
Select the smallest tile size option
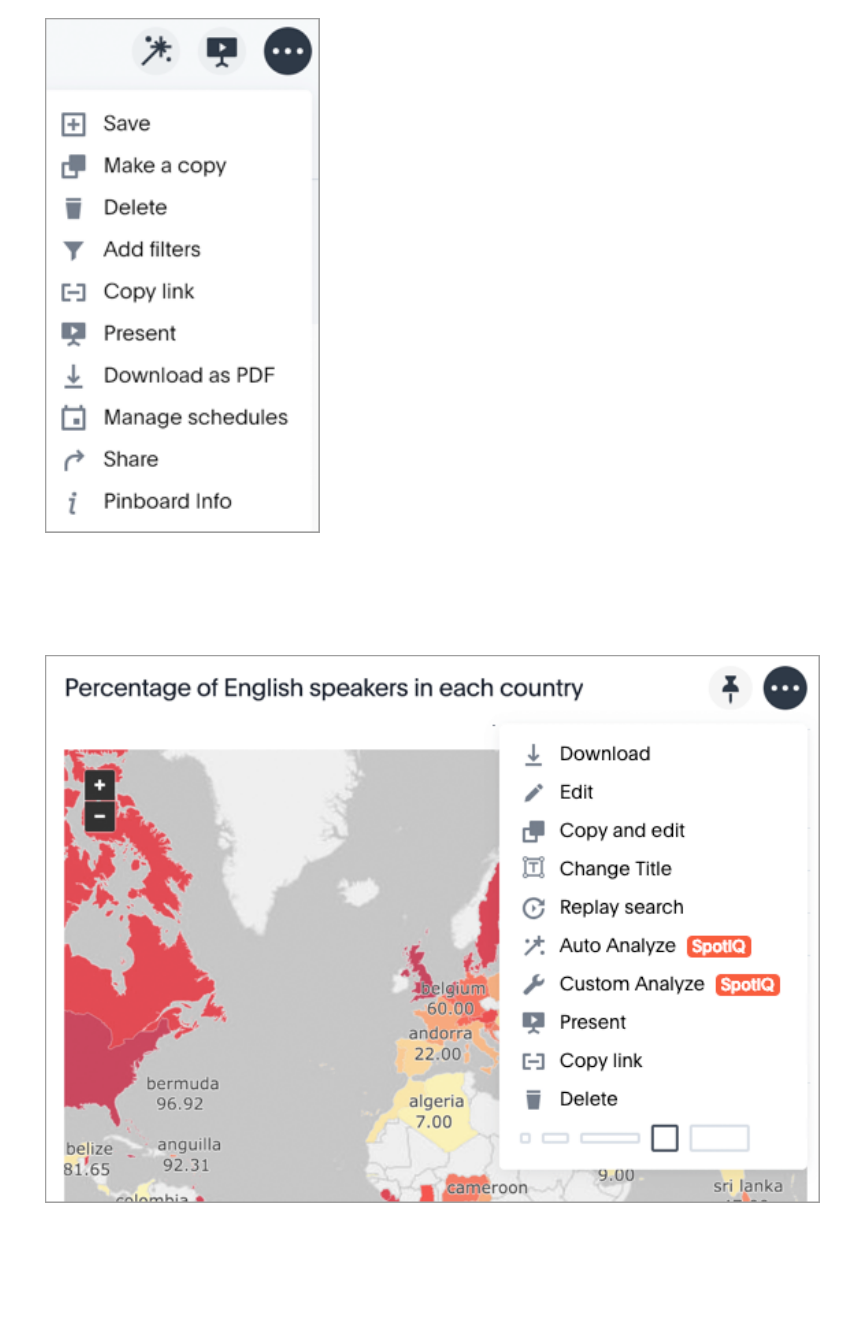coord(525,1138)
